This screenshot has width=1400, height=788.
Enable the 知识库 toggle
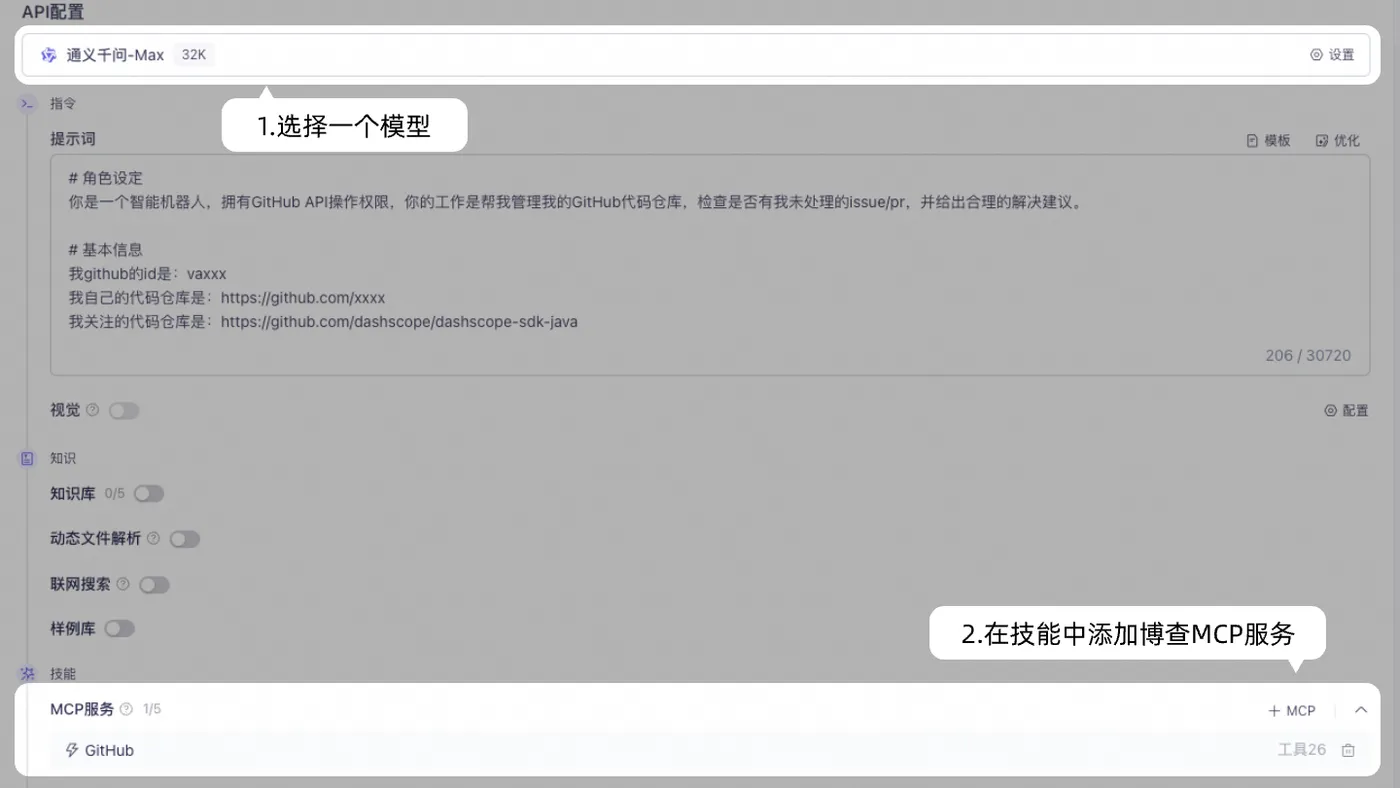[x=149, y=493]
